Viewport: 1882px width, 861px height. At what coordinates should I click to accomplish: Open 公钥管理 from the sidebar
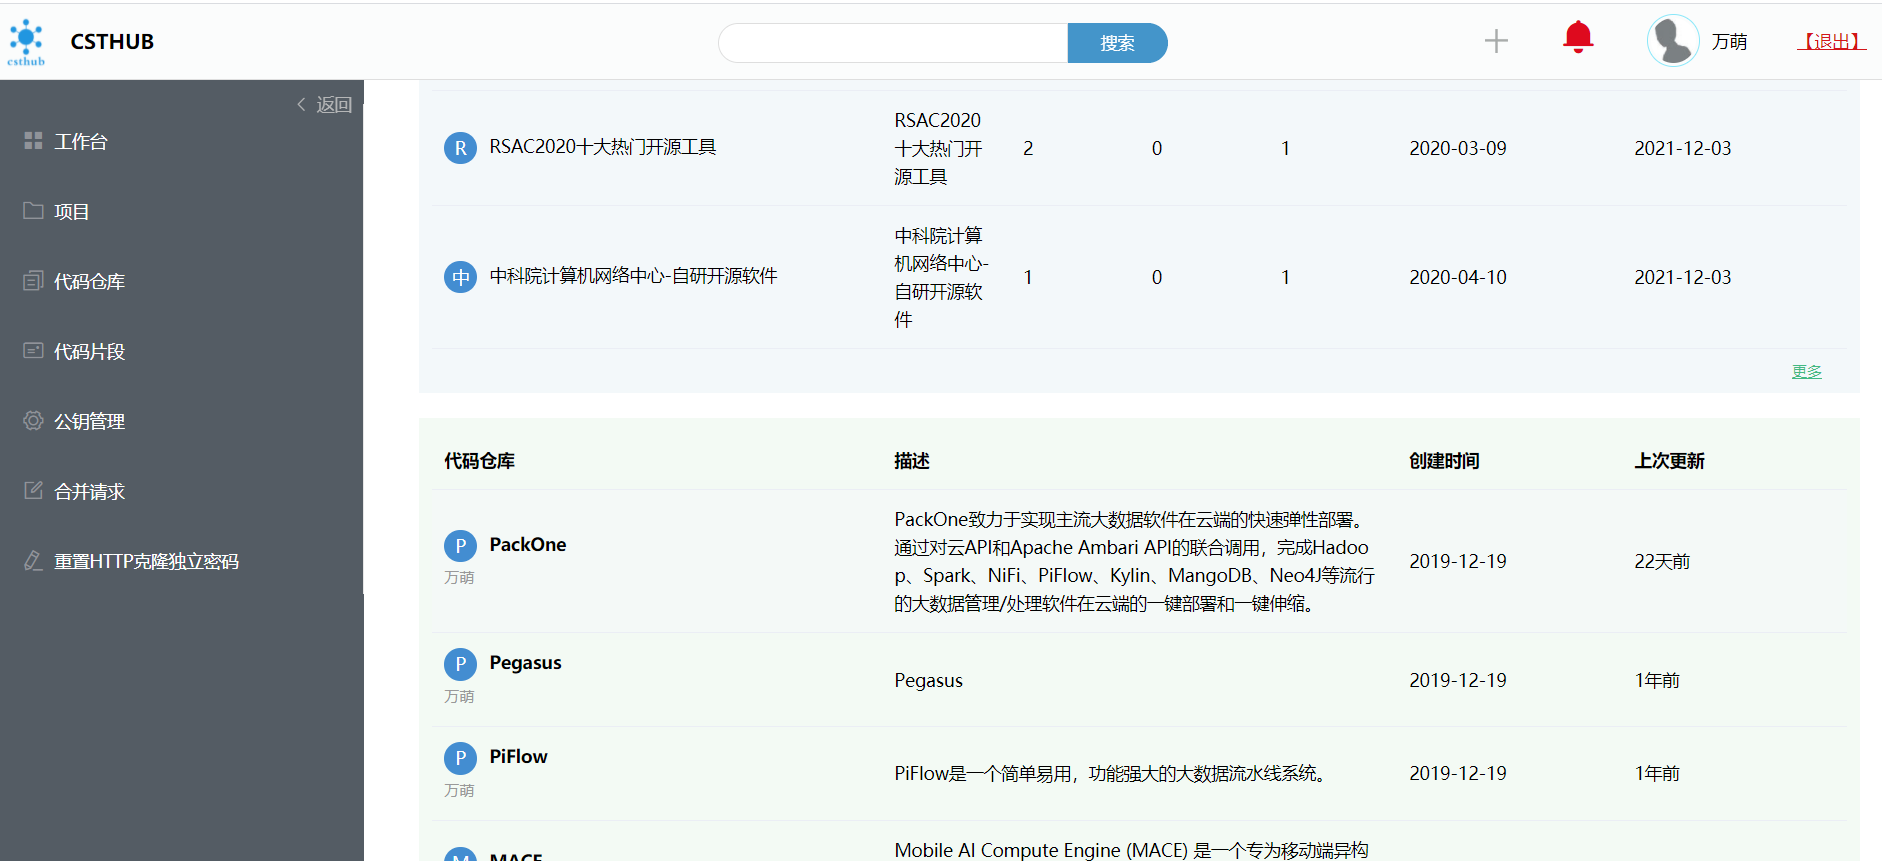click(89, 422)
